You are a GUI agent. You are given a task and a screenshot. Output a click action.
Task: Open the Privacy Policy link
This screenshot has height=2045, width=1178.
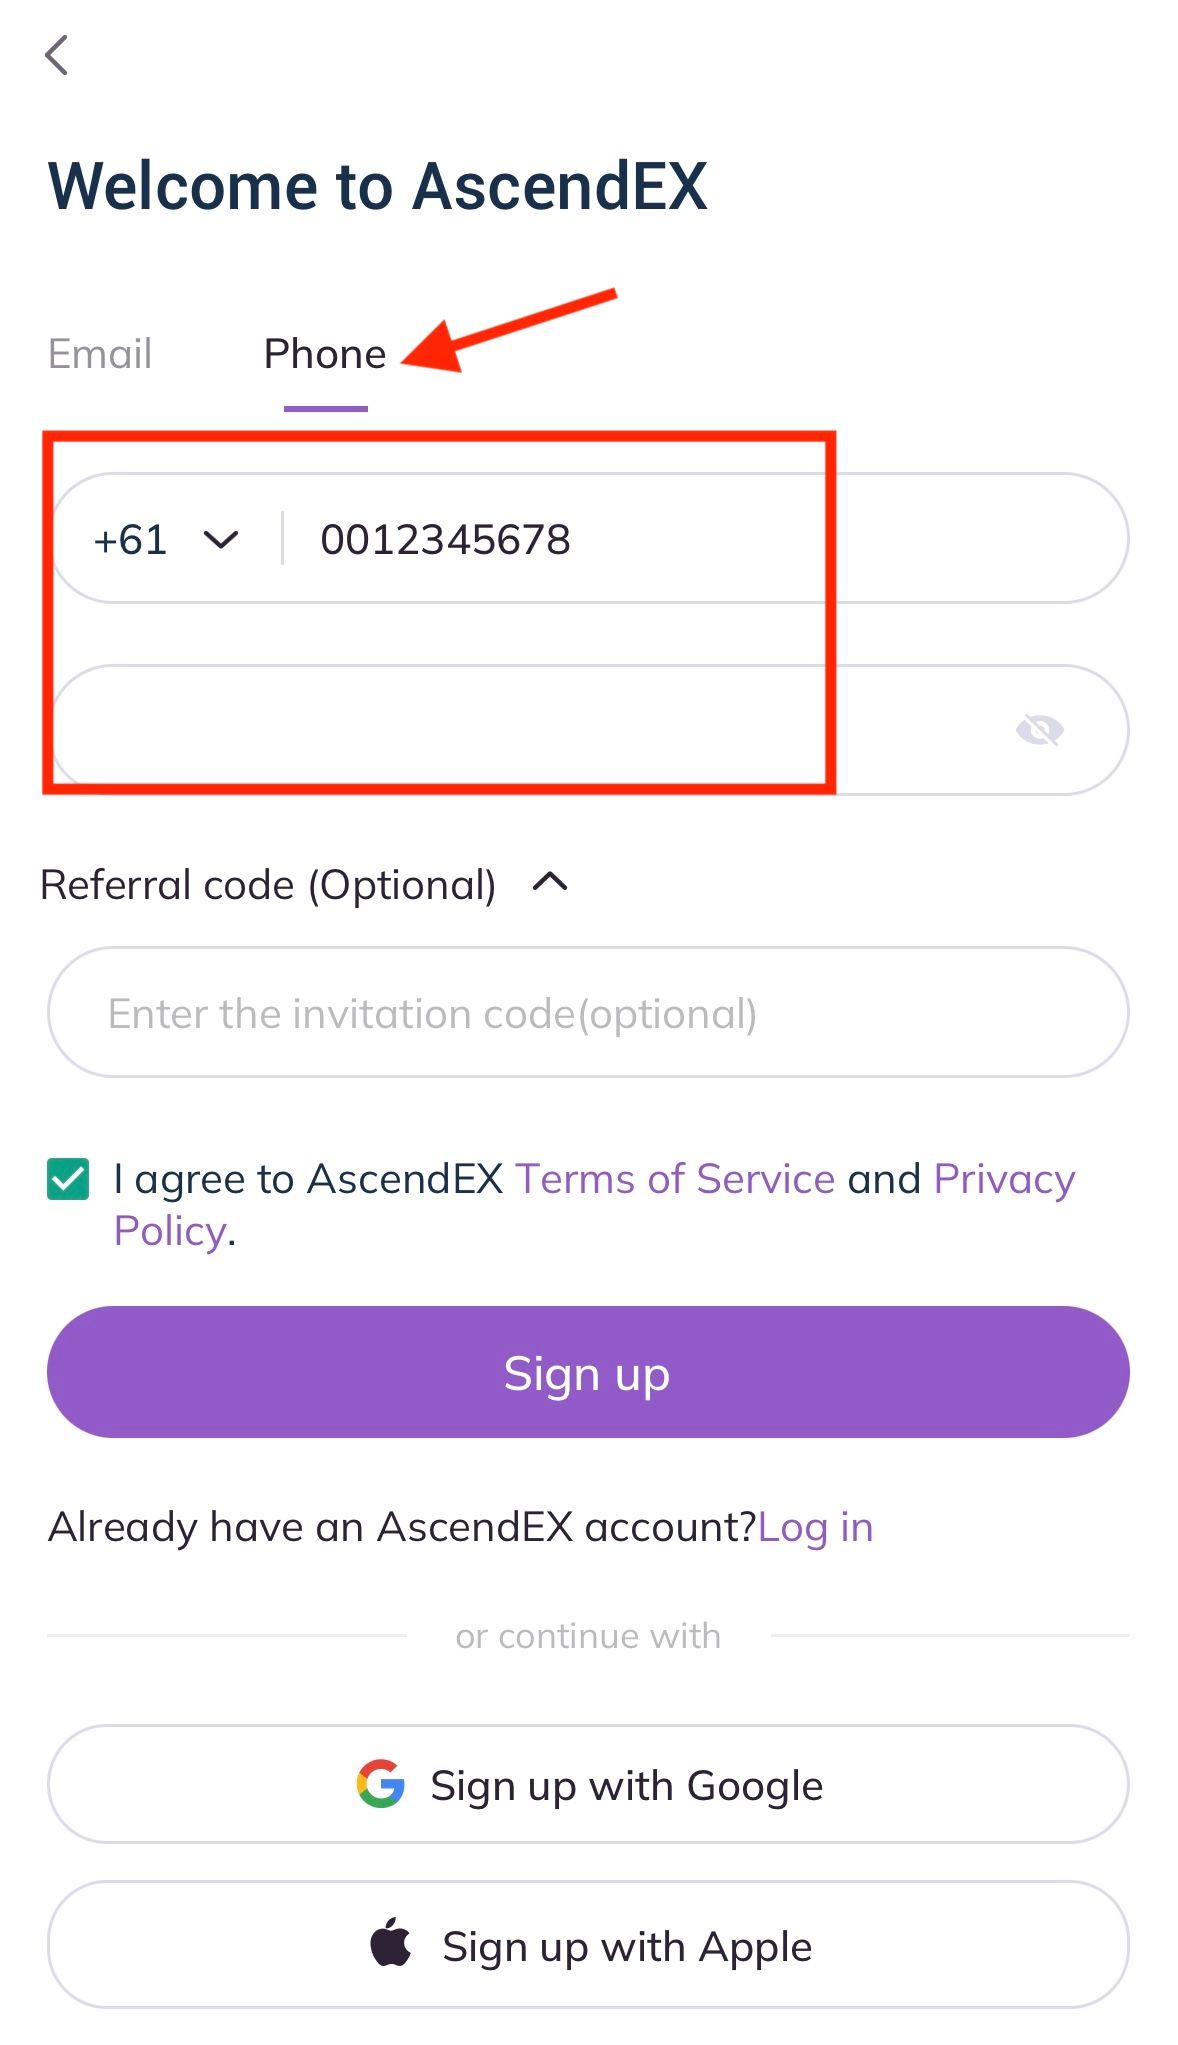point(1003,1179)
